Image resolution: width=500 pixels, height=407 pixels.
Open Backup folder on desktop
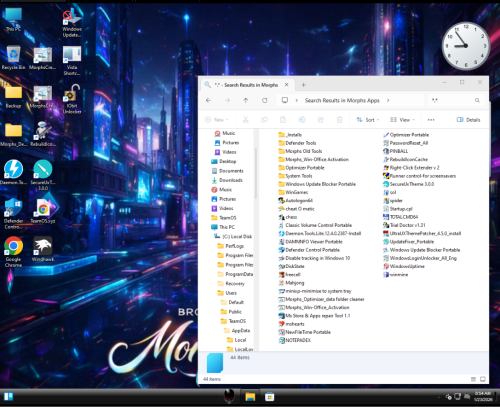[x=13, y=97]
